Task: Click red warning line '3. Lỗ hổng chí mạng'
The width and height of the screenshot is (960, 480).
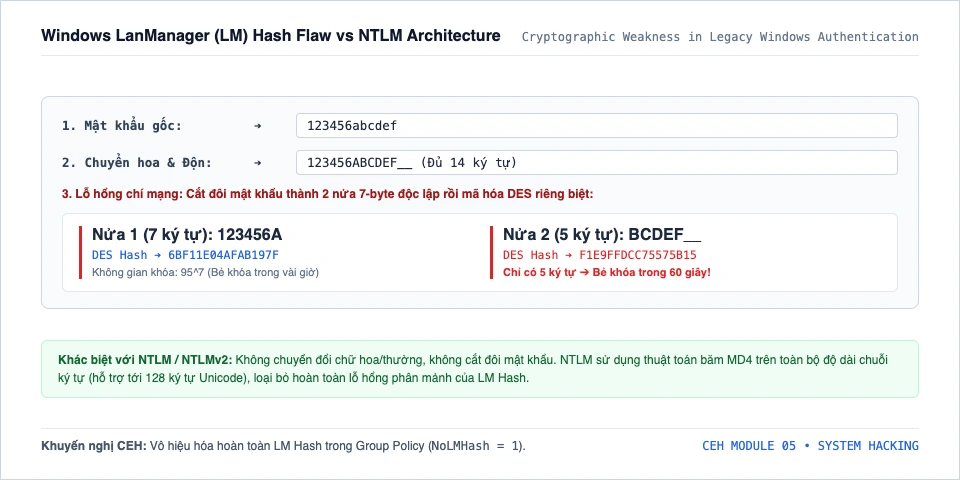Action: coord(328,195)
